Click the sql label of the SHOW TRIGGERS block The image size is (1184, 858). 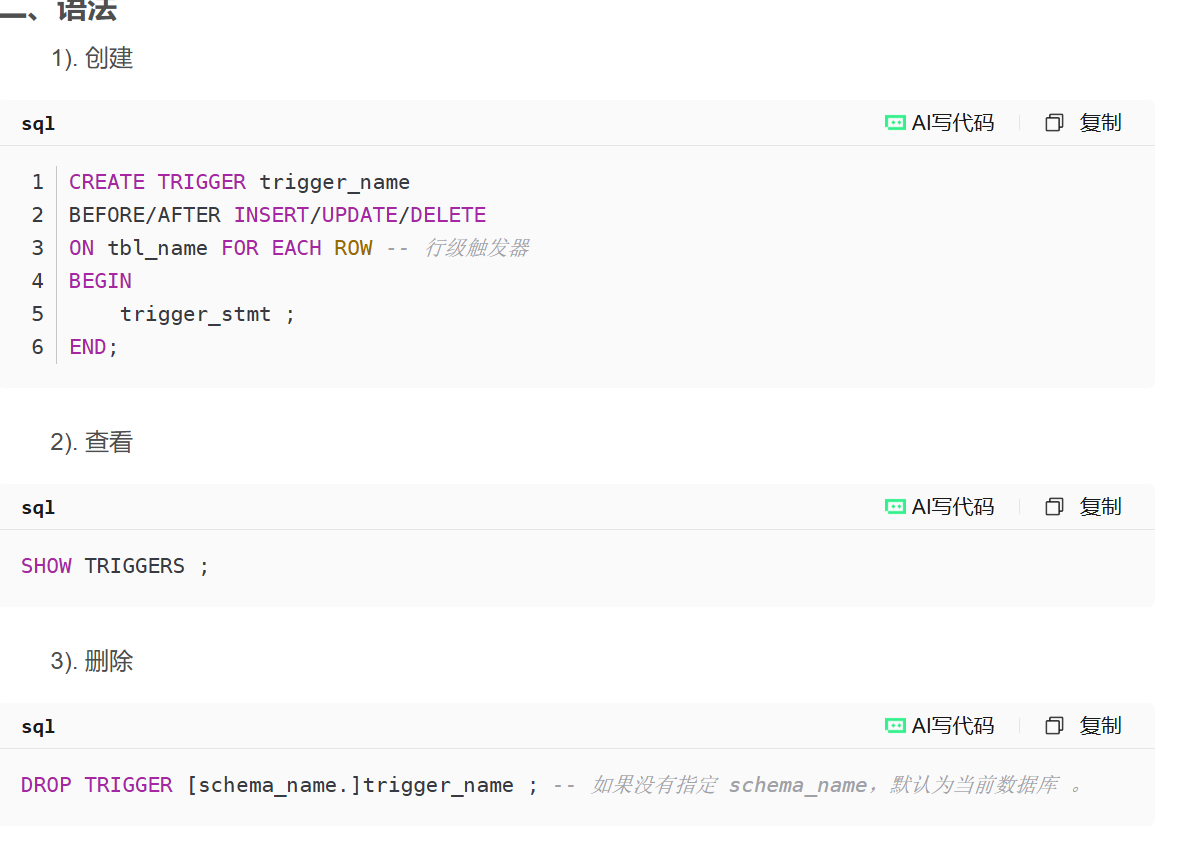(38, 508)
